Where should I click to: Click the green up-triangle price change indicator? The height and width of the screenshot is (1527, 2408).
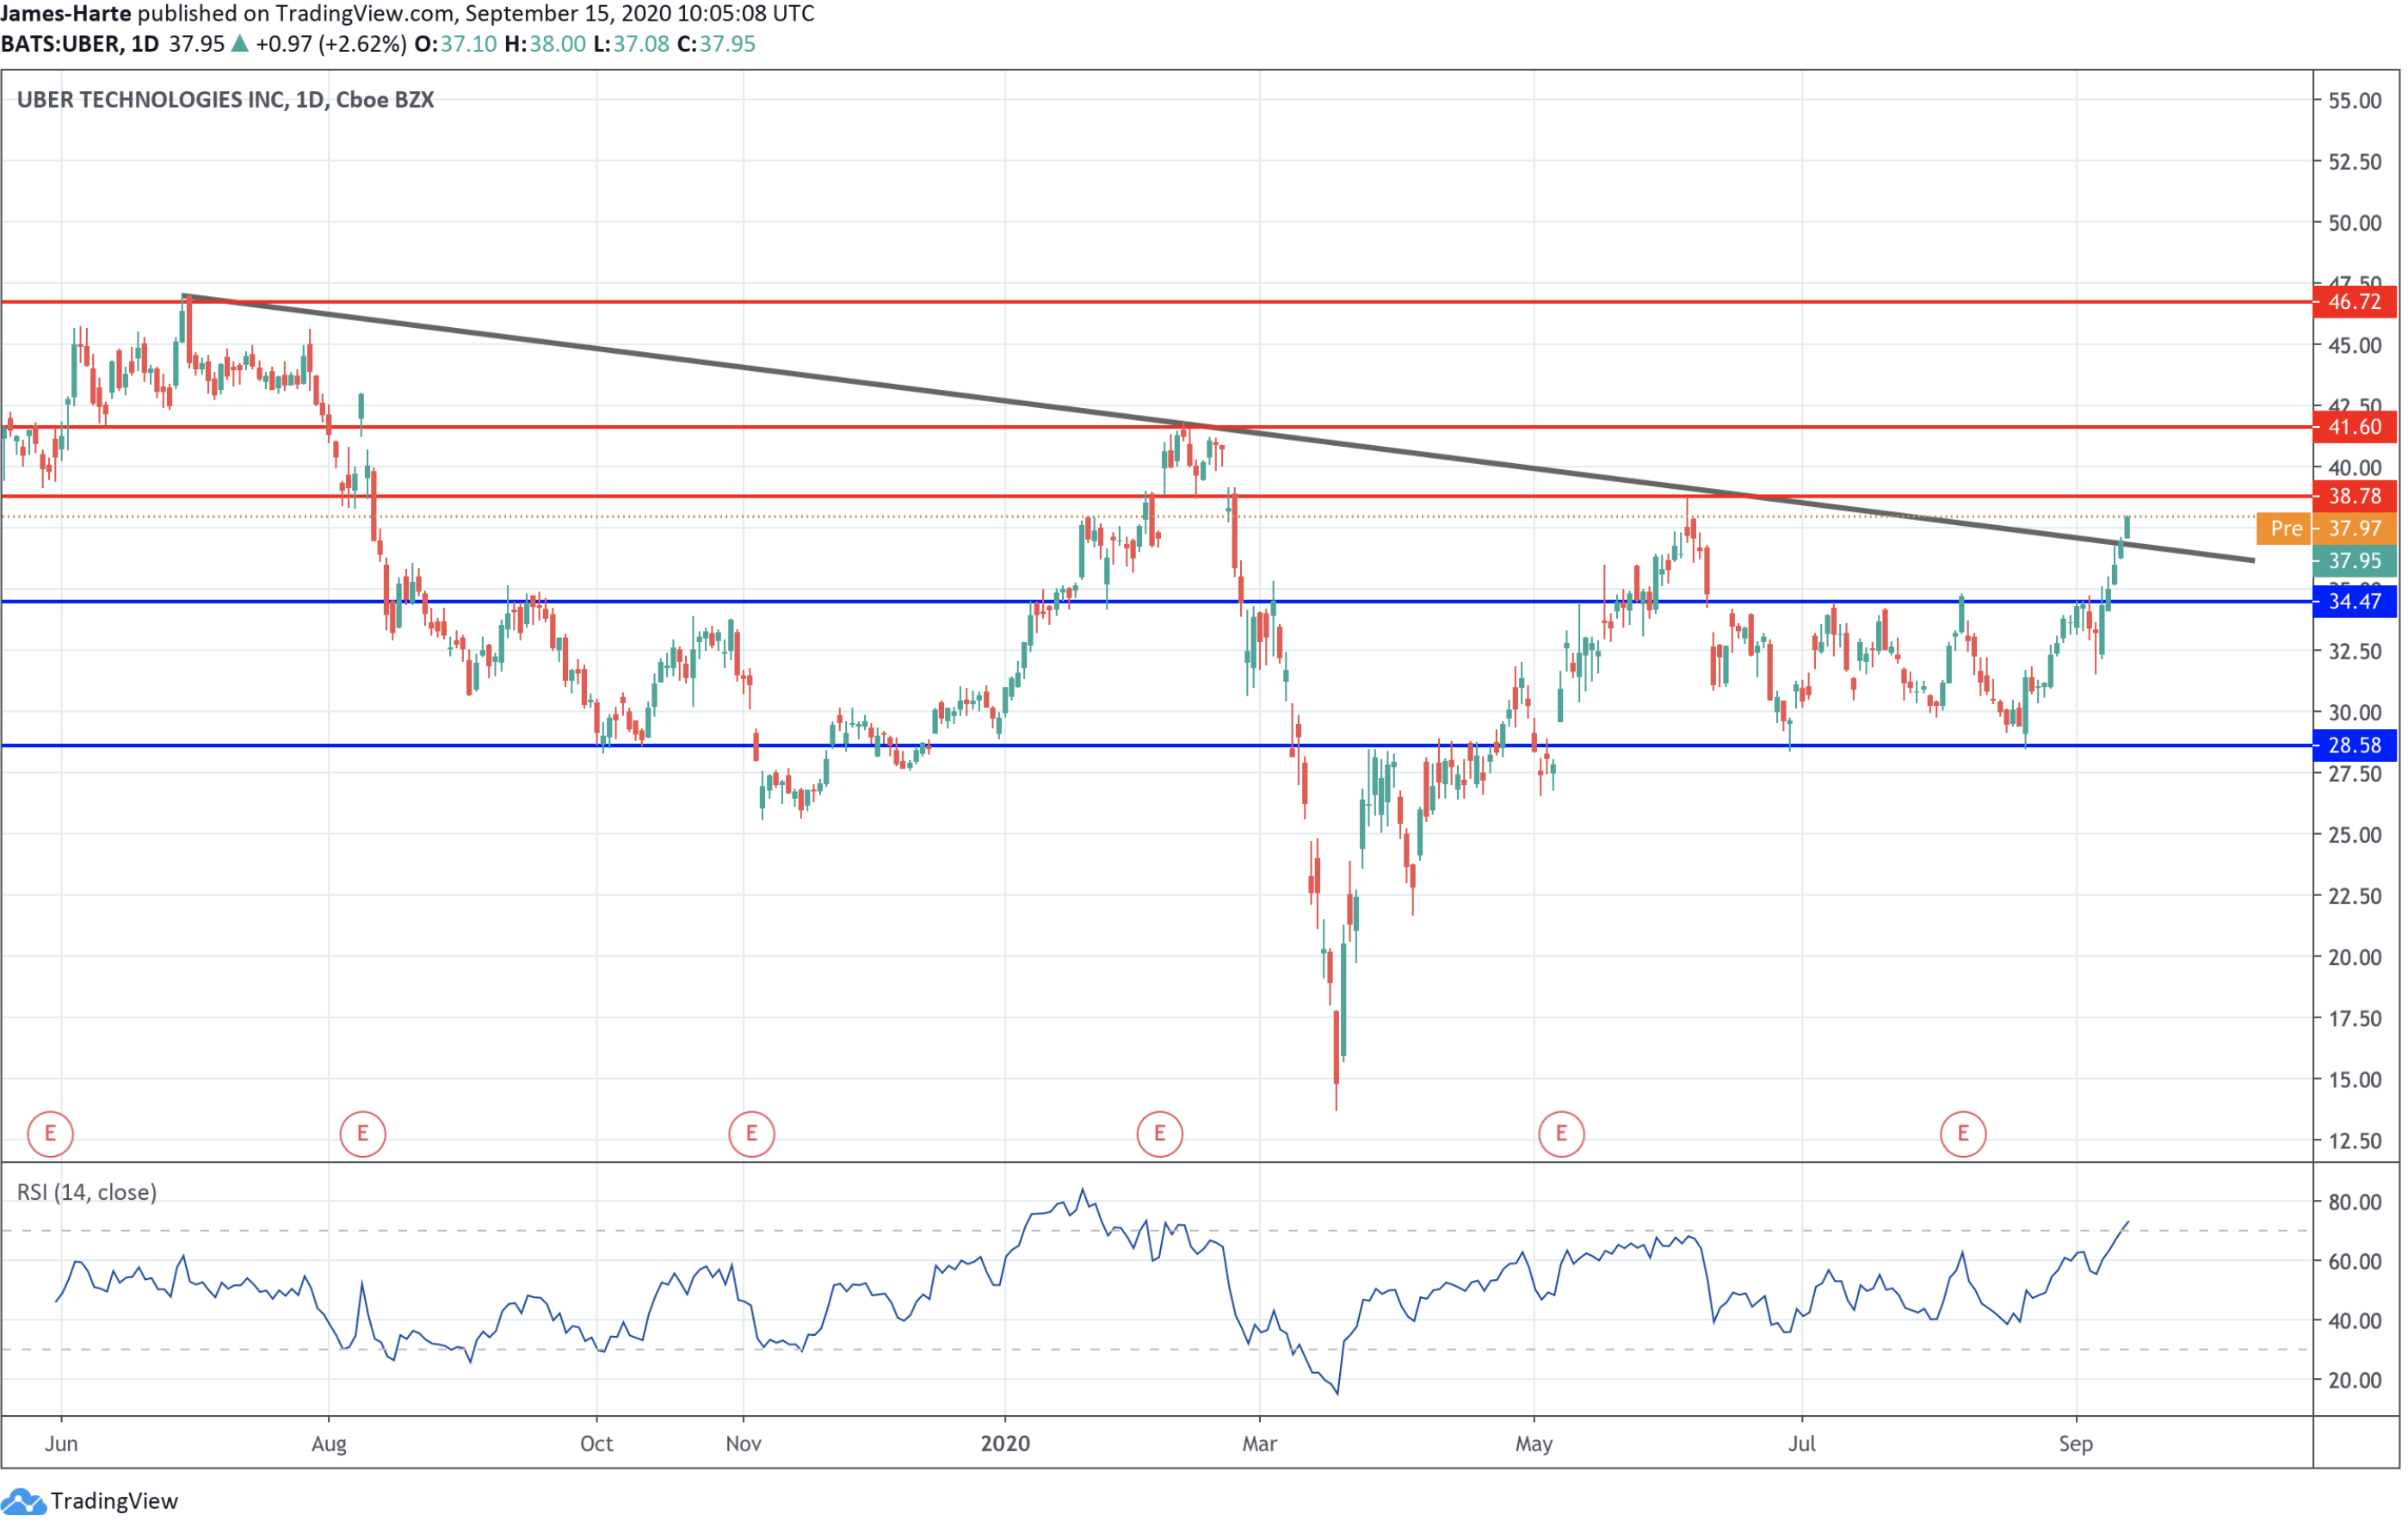coord(239,44)
